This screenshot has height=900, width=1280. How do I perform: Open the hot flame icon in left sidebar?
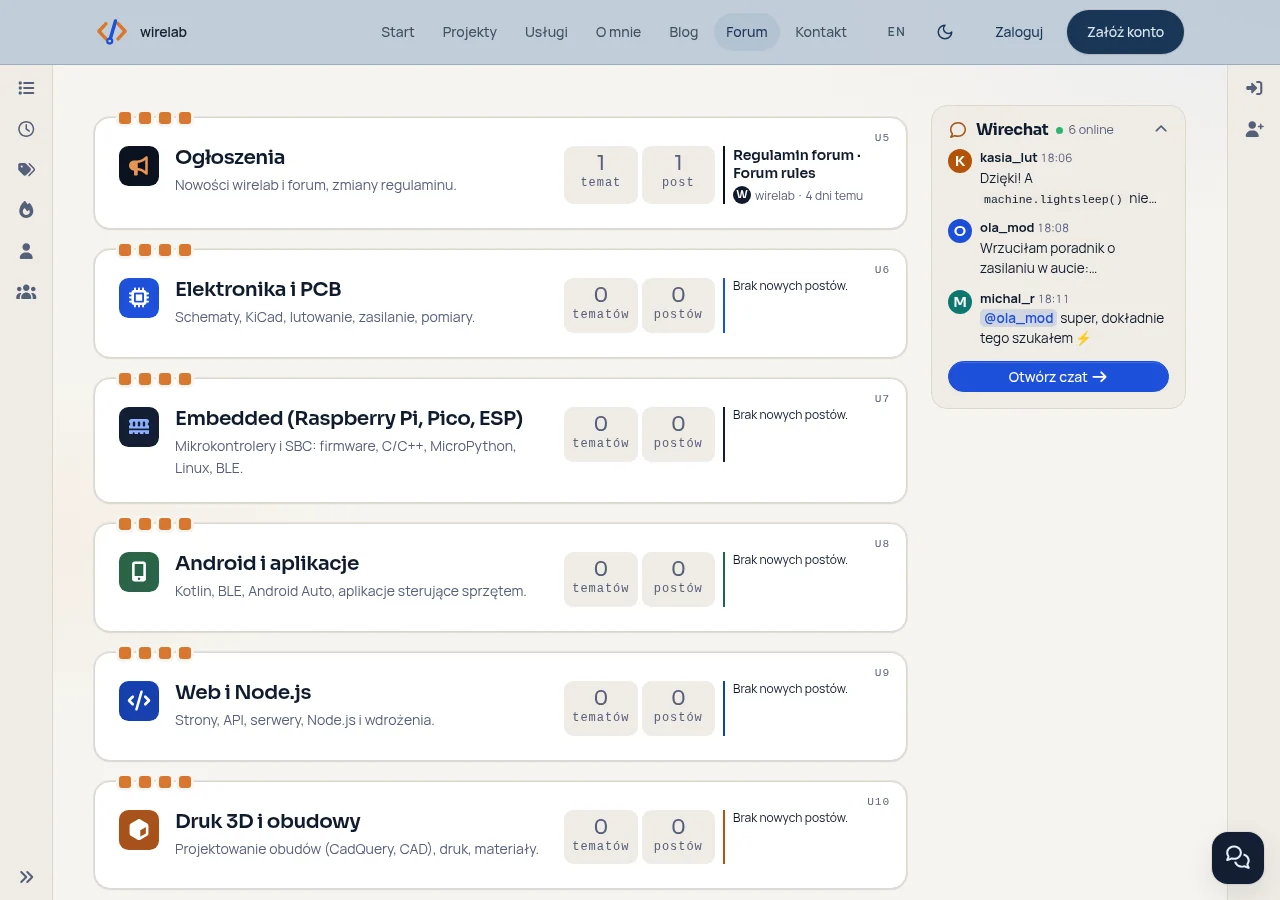point(26,210)
